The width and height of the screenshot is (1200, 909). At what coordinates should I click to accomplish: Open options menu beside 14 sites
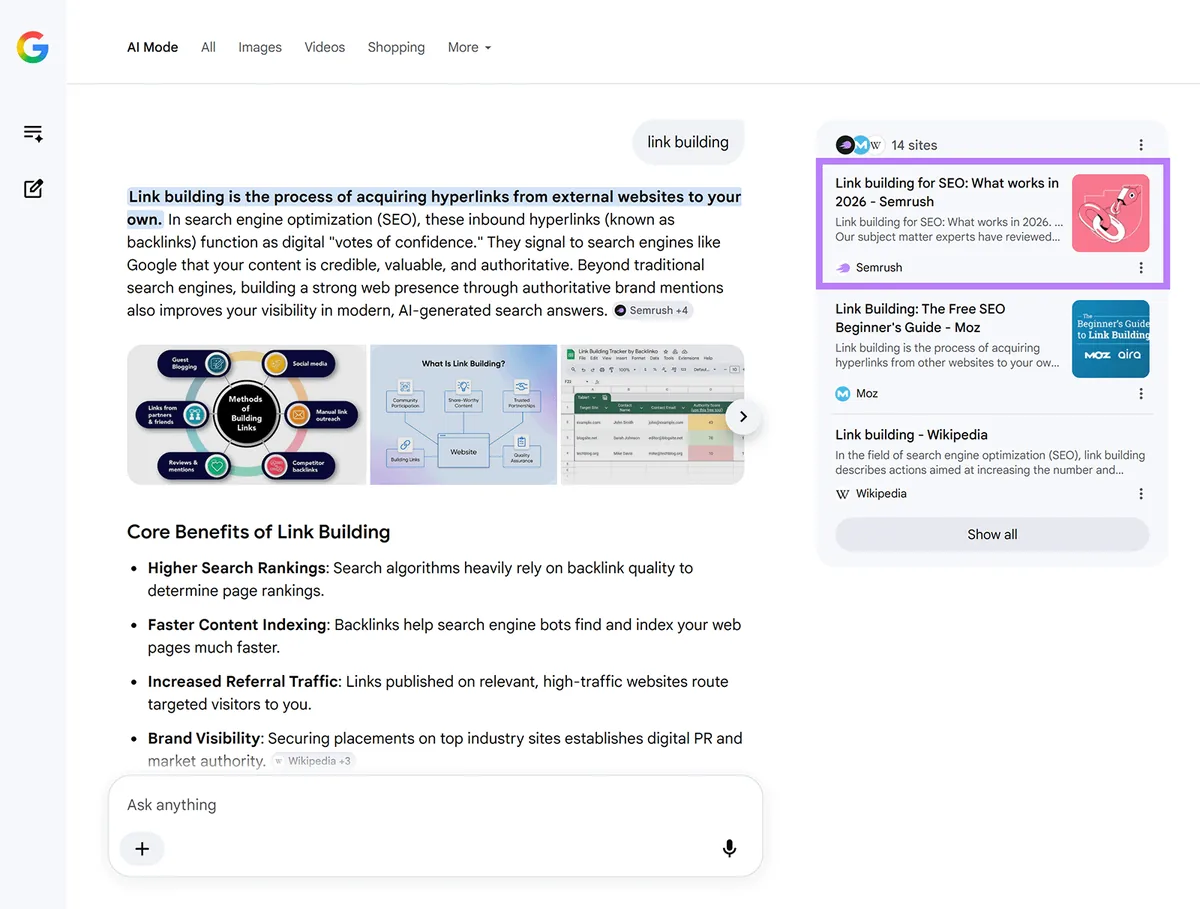click(1141, 145)
